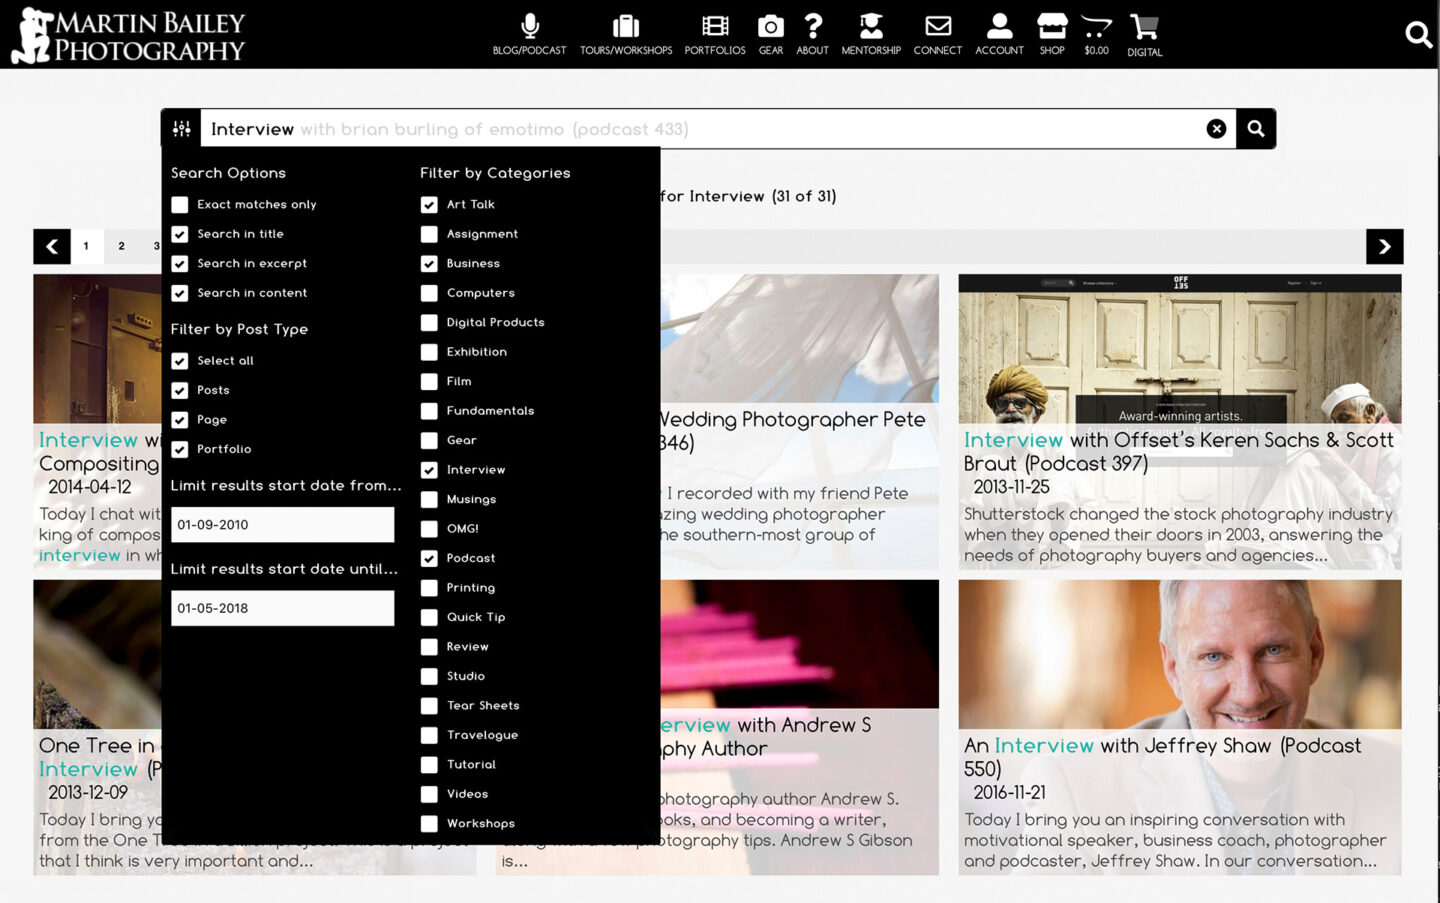Toggle the Tutorial category checkbox
The image size is (1440, 903).
pos(429,765)
